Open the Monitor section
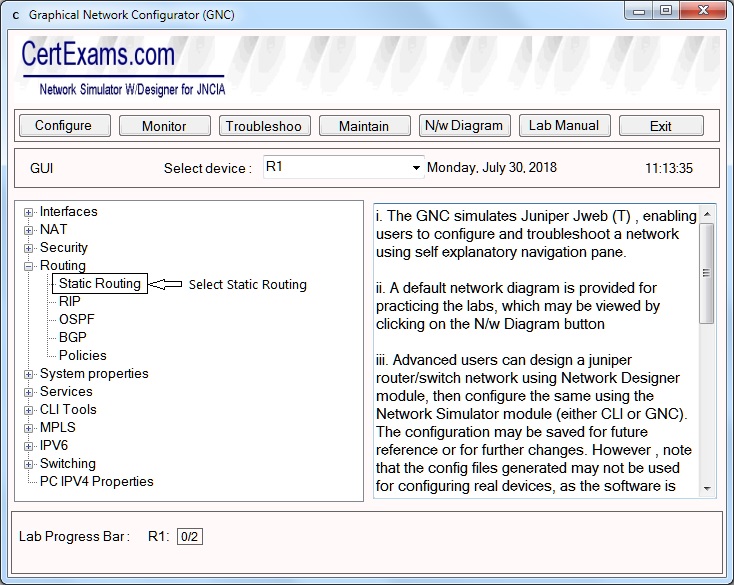The width and height of the screenshot is (734, 585). (x=164, y=126)
